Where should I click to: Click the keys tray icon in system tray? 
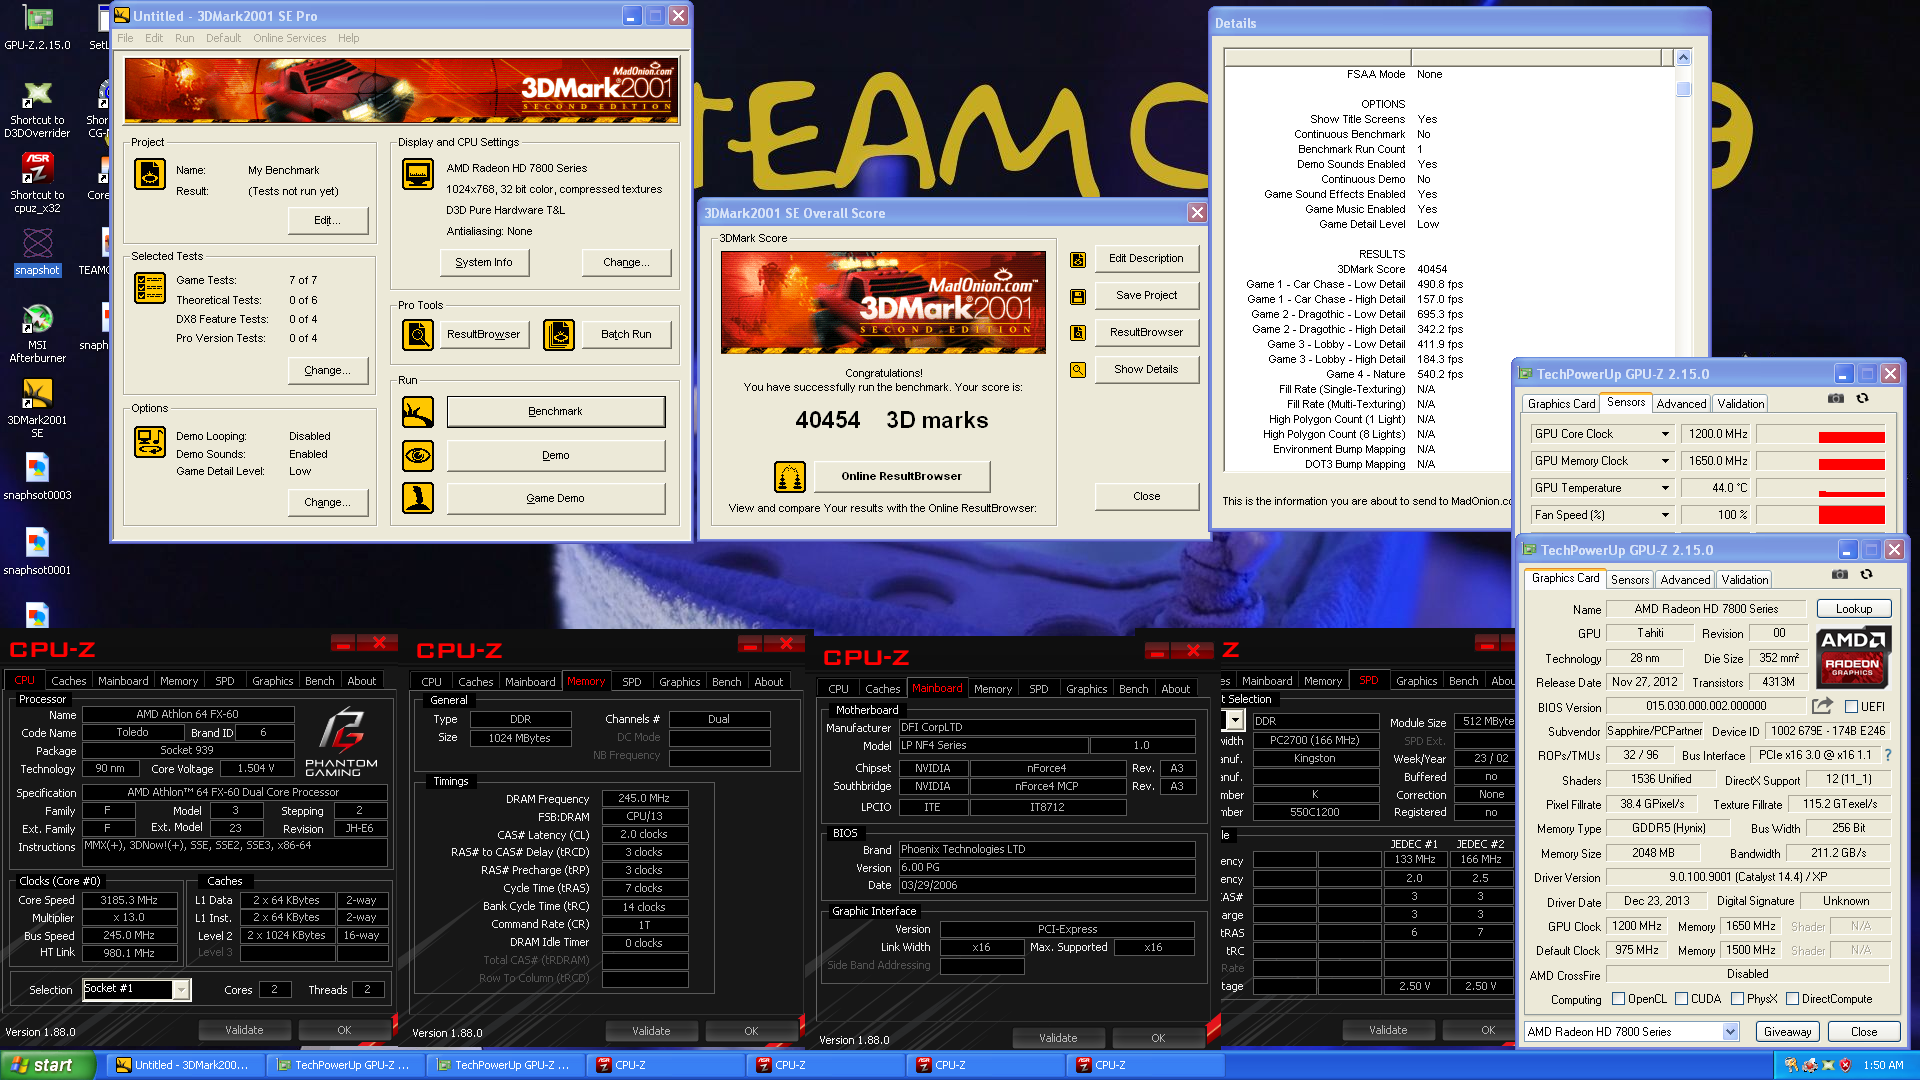point(1790,1065)
